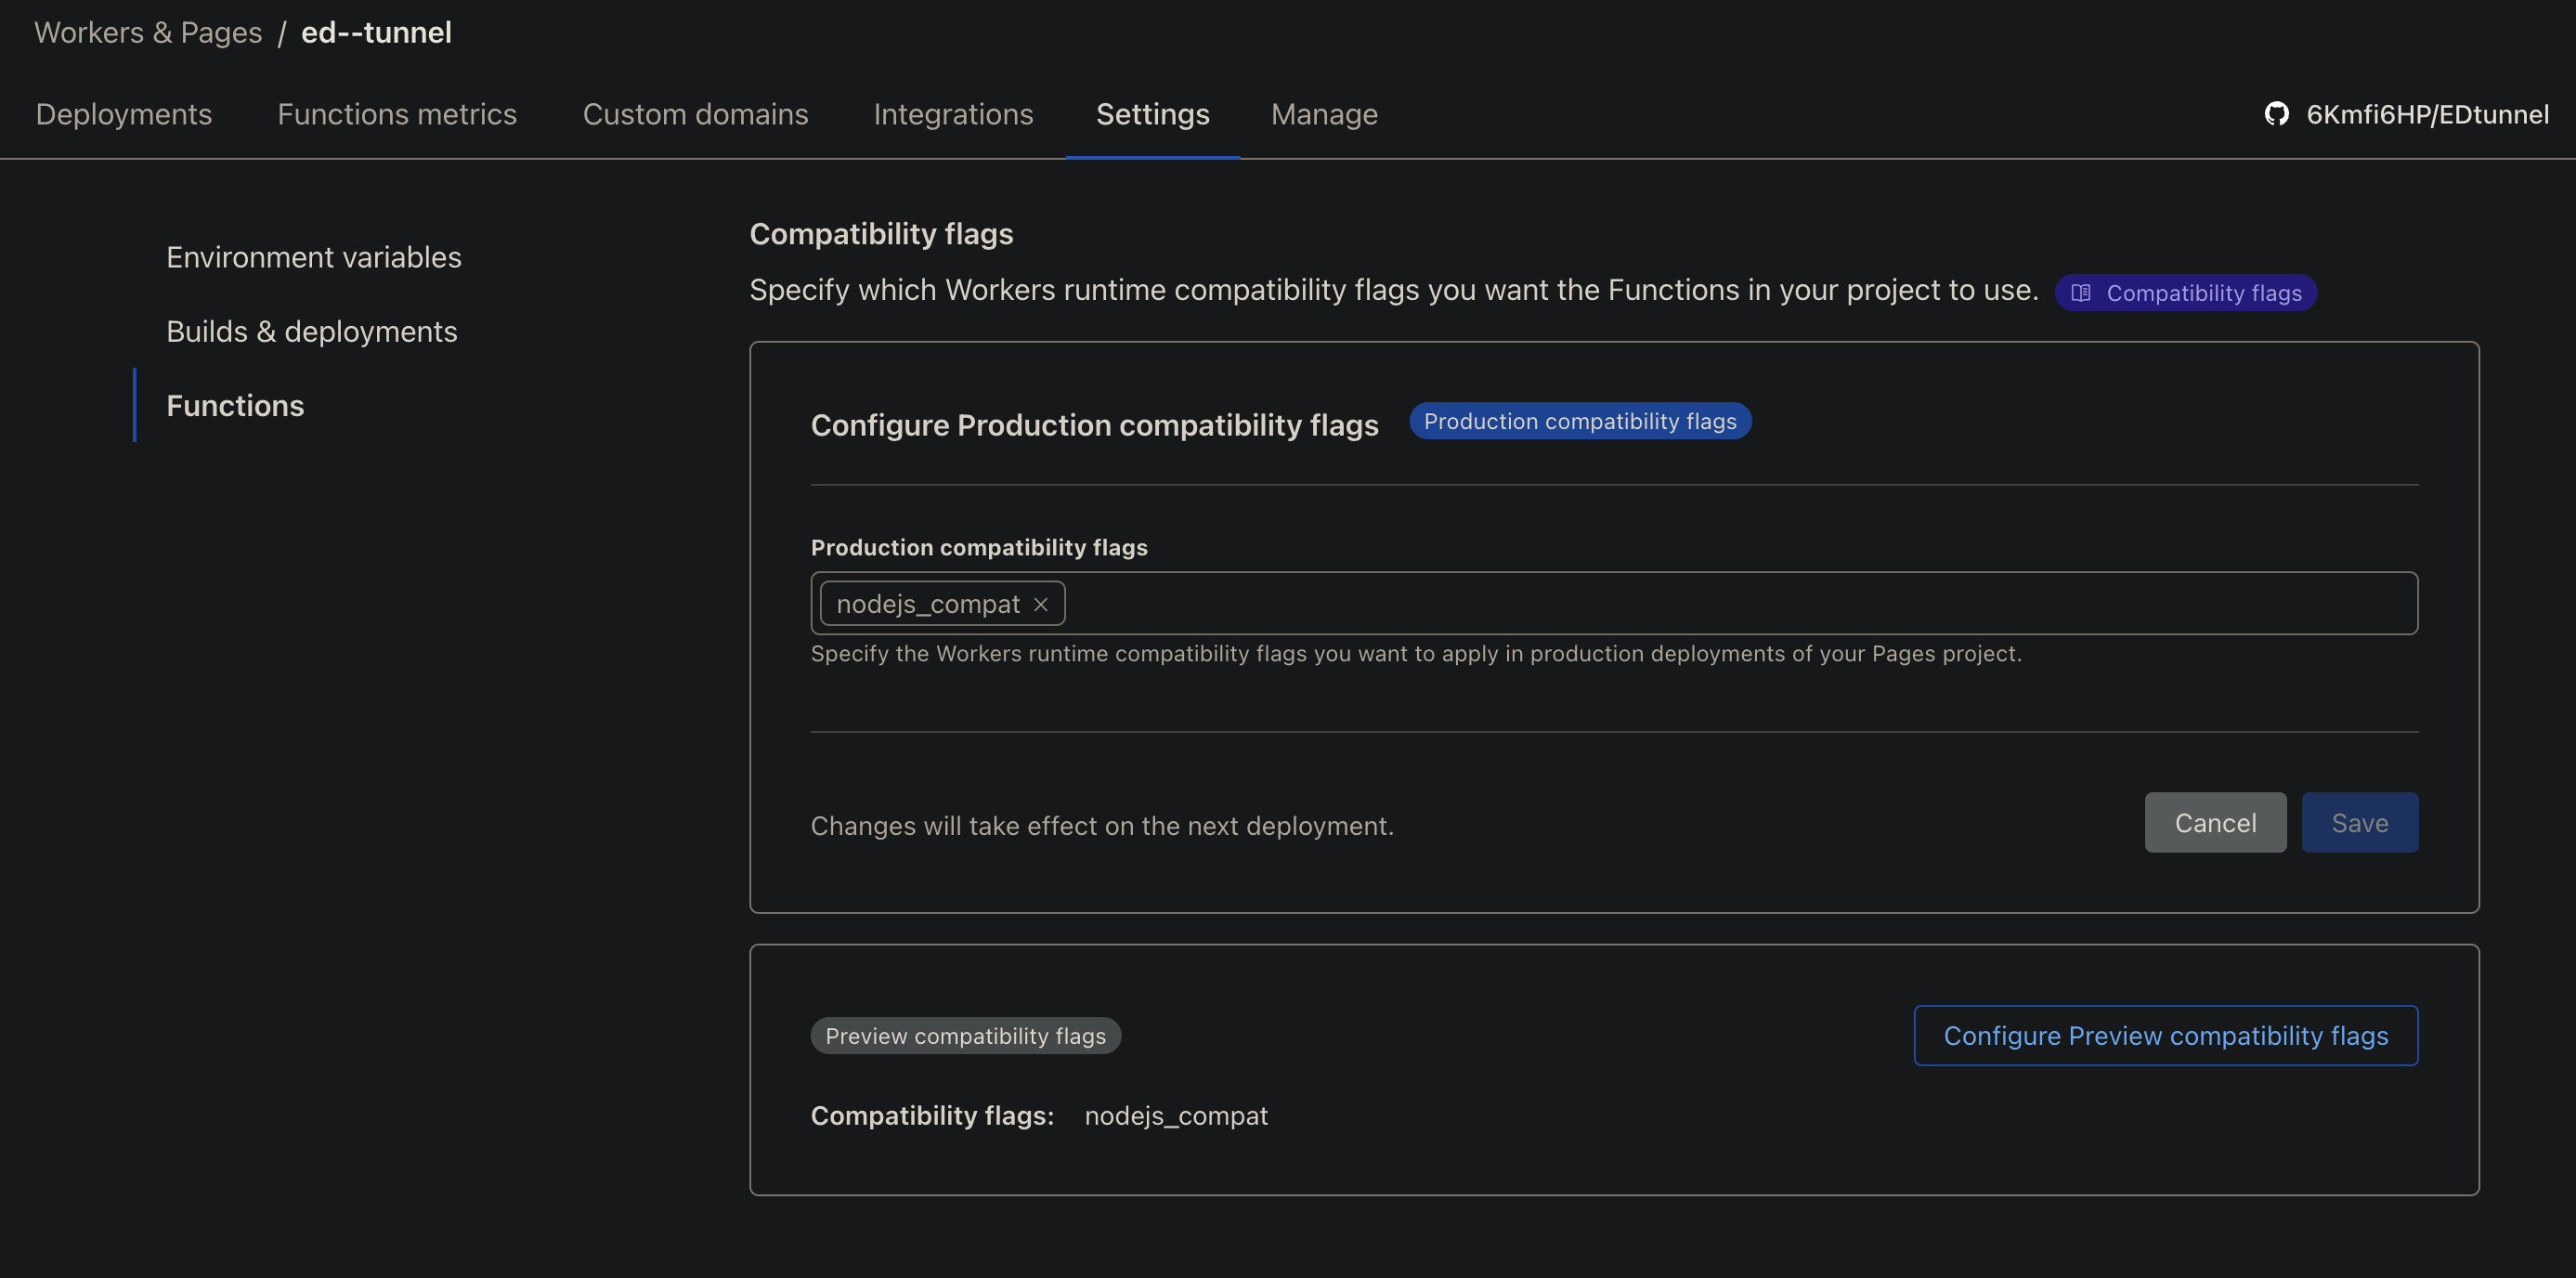2576x1278 pixels.
Task: Switch to Functions metrics tab
Action: 397,114
